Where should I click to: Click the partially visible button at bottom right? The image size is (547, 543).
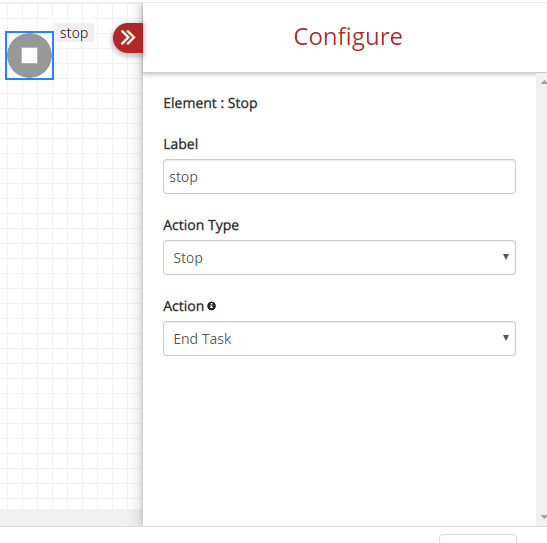[x=478, y=538]
